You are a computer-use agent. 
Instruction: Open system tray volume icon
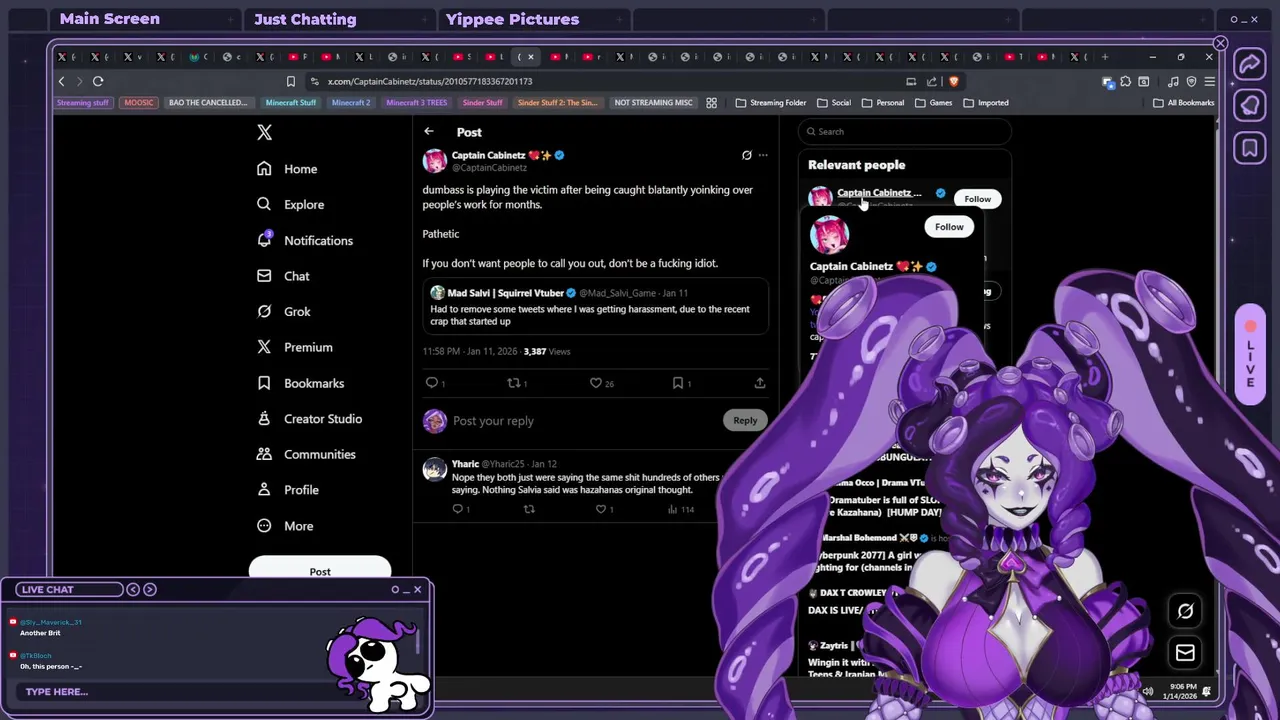[1147, 691]
